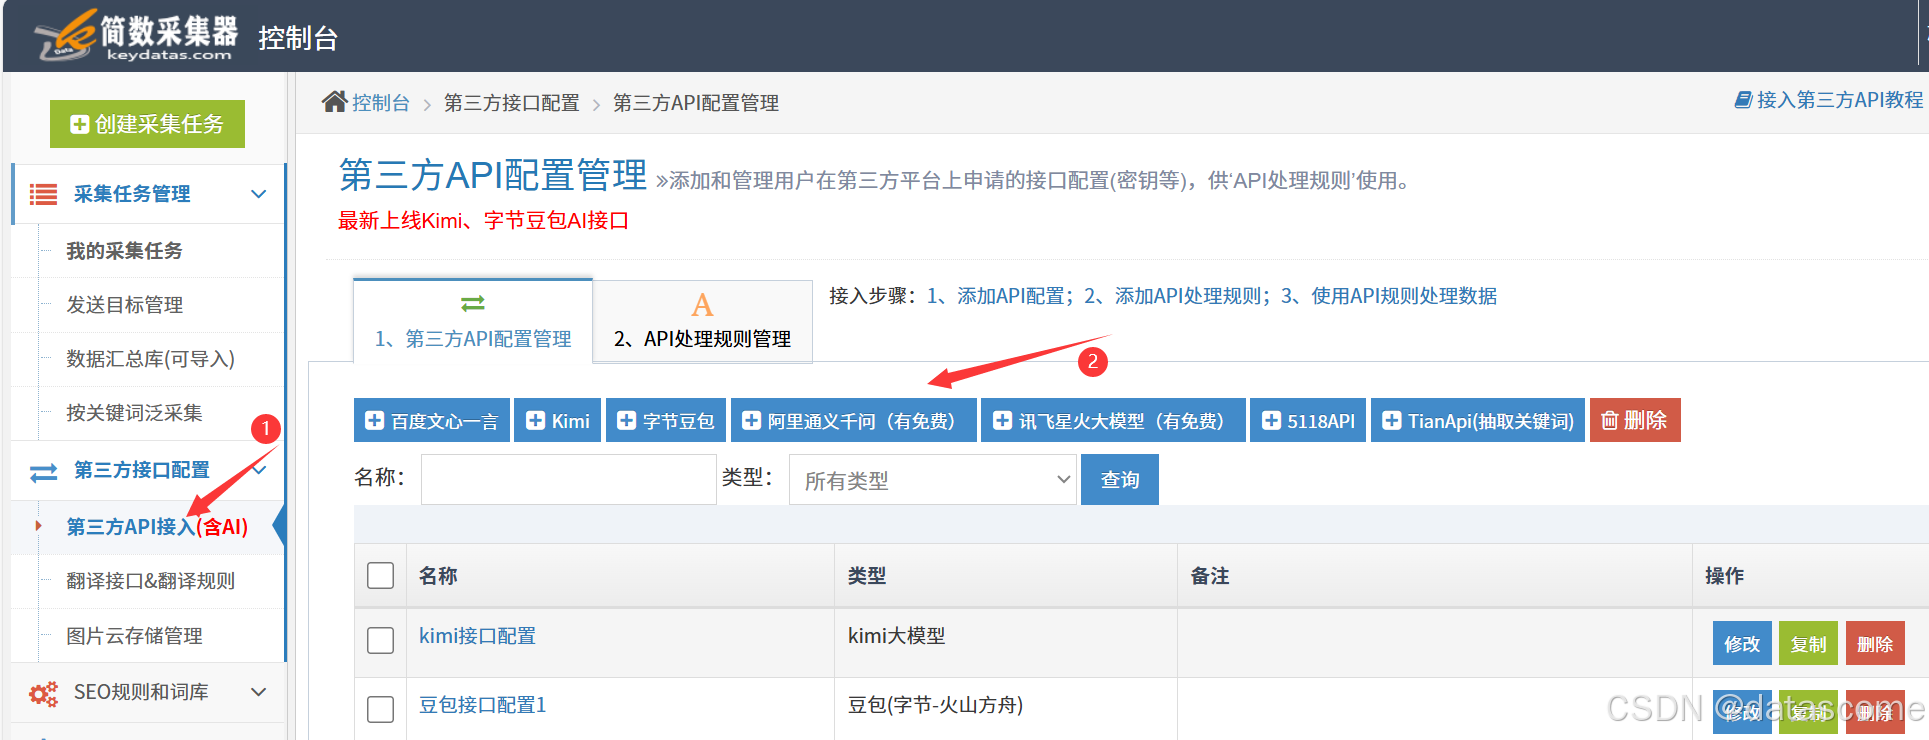This screenshot has width=1929, height=740.
Task: Click the 简数采集器 logo
Action: point(137,38)
